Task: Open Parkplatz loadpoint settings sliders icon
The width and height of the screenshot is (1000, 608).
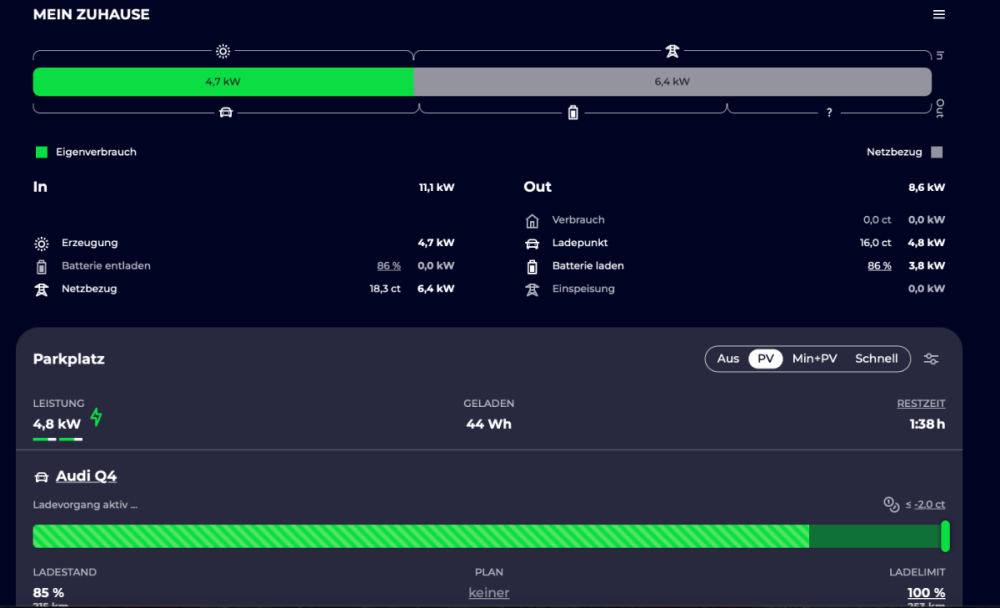Action: coord(931,359)
